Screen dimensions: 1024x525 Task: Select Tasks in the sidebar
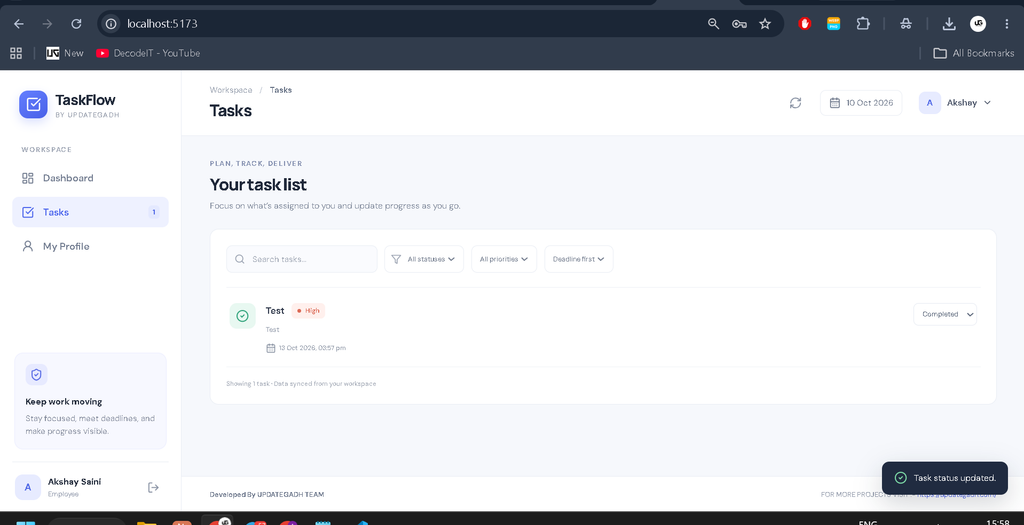pyautogui.click(x=90, y=212)
